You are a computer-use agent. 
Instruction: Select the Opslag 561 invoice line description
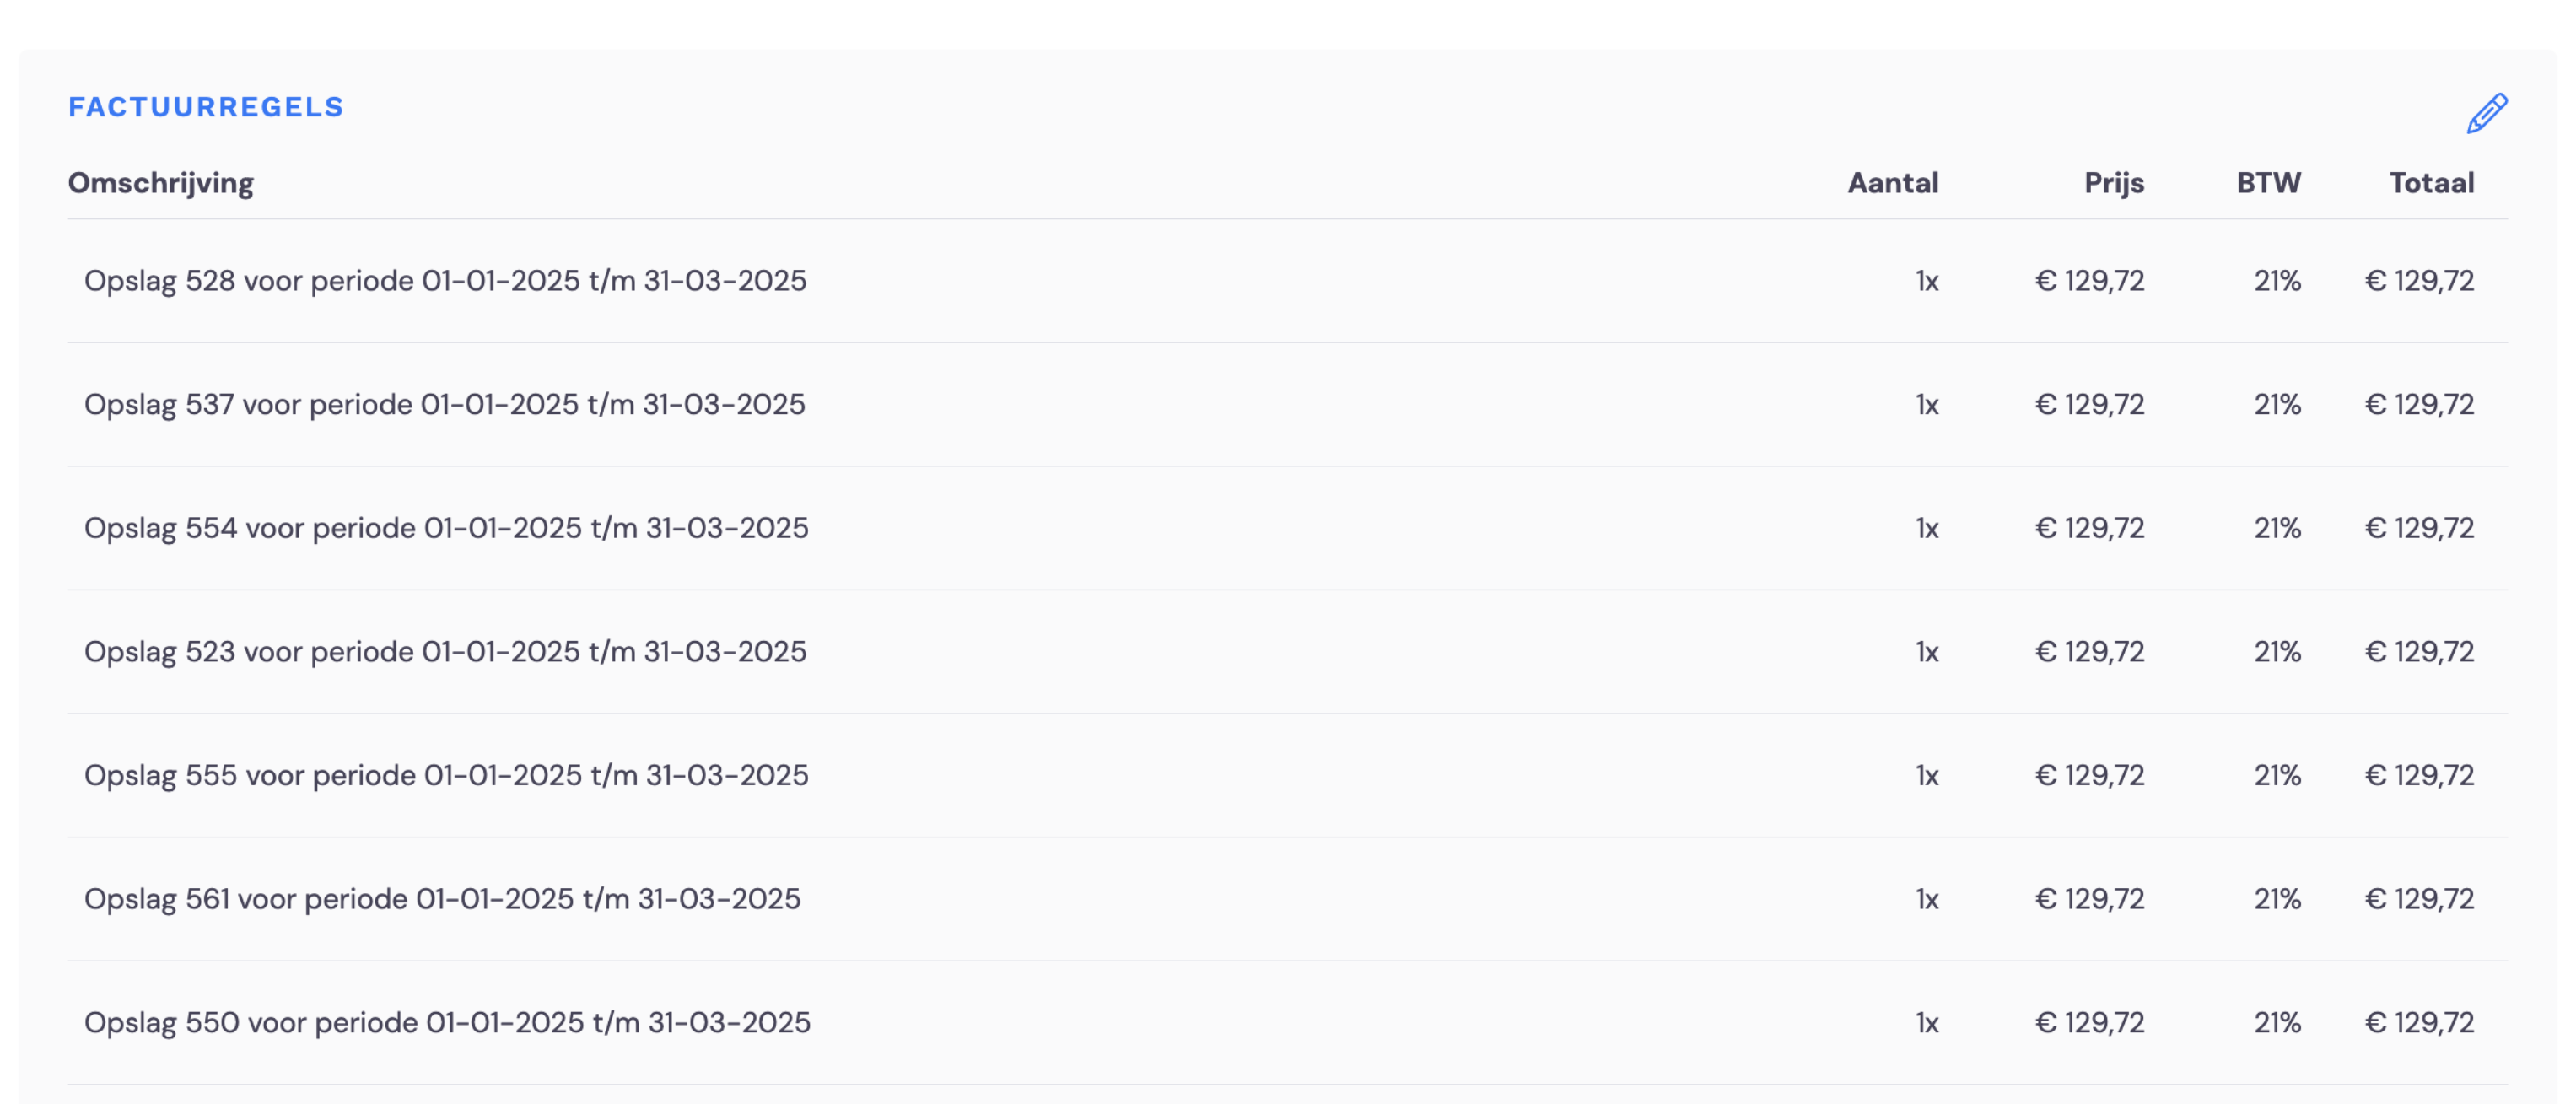point(442,899)
